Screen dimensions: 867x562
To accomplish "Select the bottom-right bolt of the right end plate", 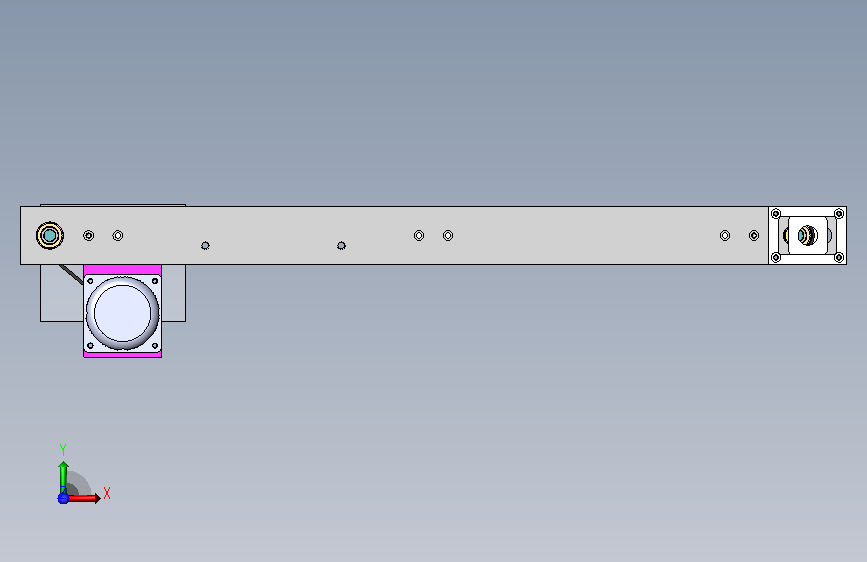I will click(839, 257).
